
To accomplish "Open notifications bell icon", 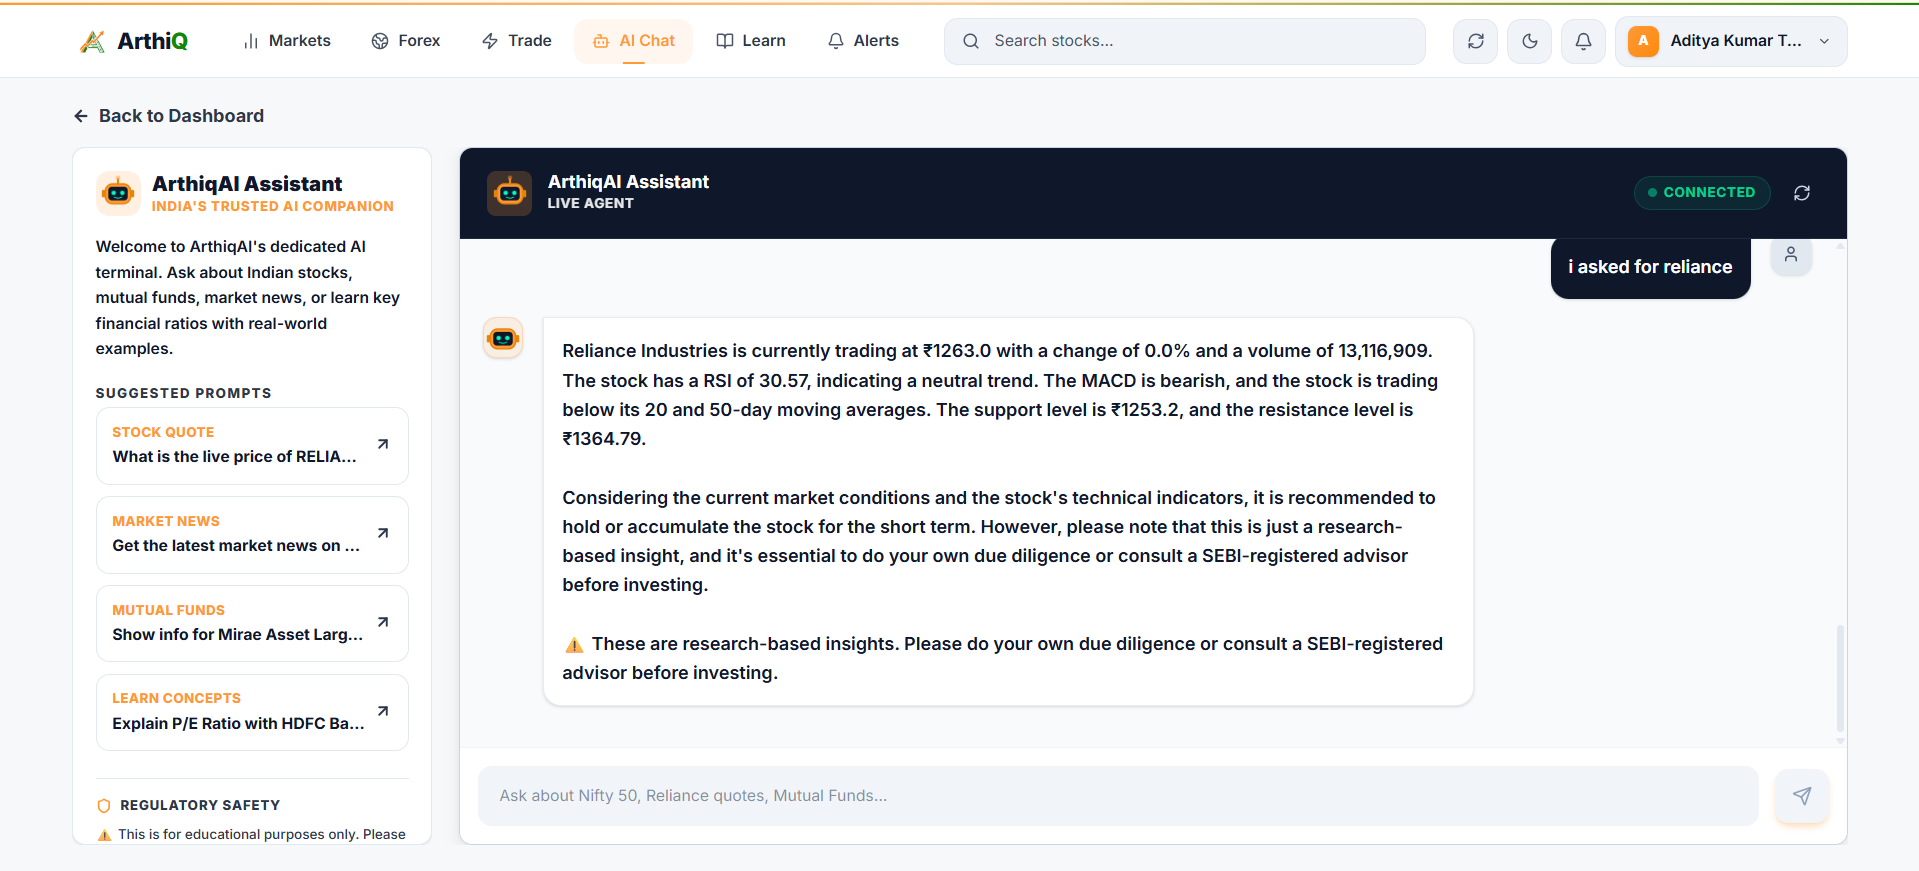I will pyautogui.click(x=1584, y=41).
